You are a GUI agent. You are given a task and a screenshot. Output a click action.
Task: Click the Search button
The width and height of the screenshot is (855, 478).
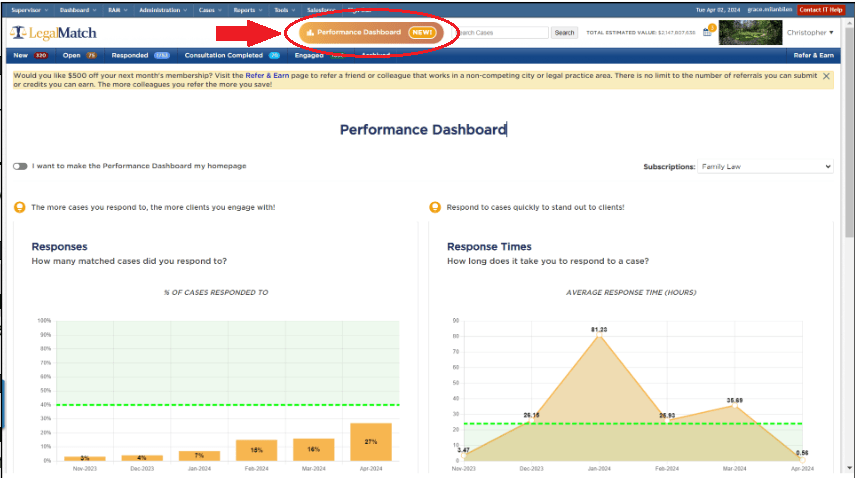coord(565,33)
